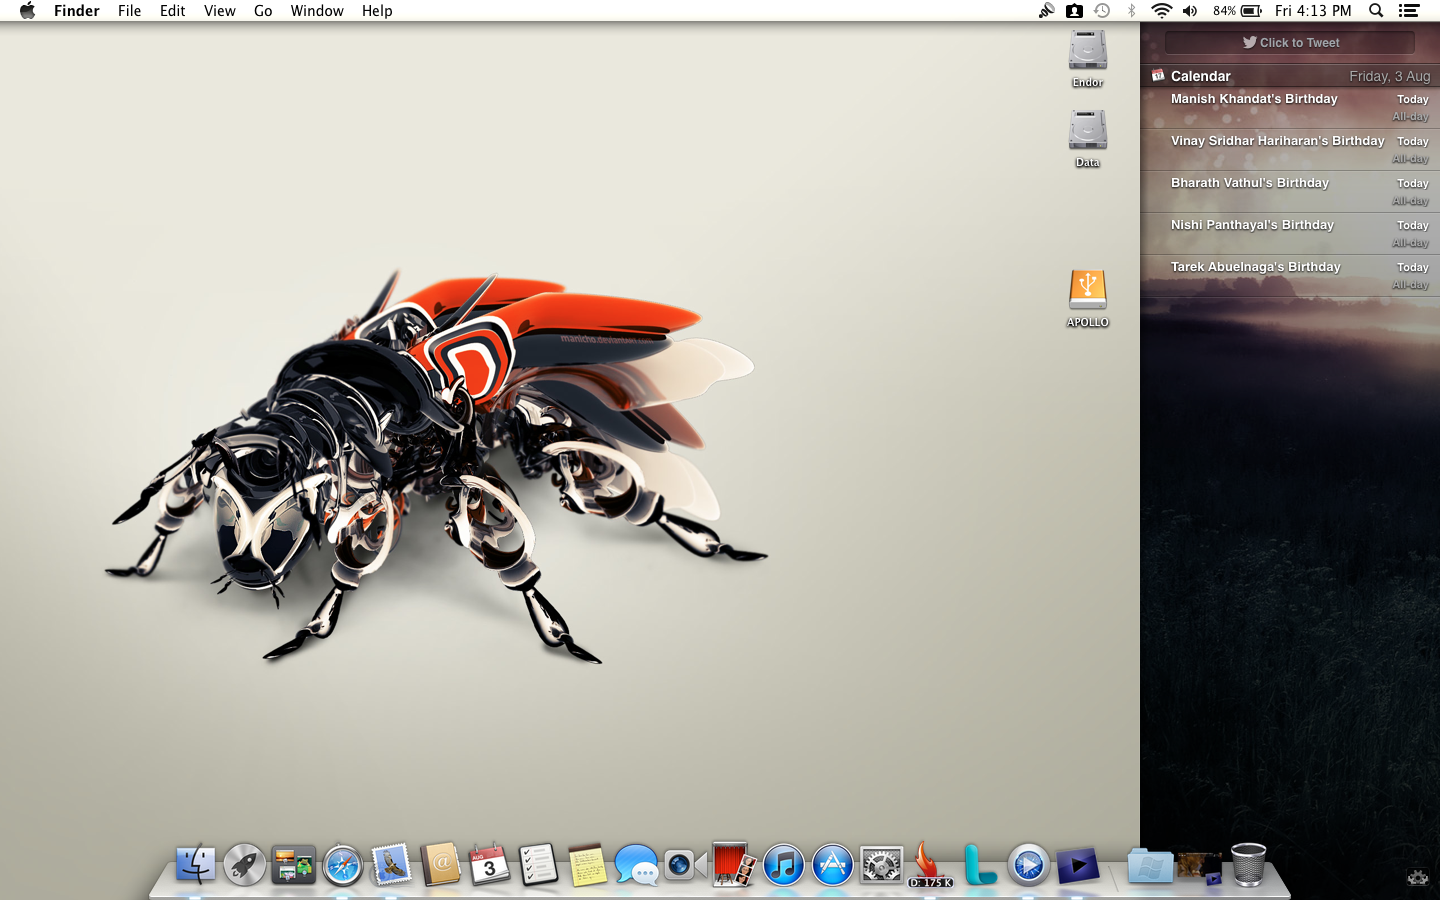Open round blue play-button app in Dock

pyautogui.click(x=1029, y=865)
